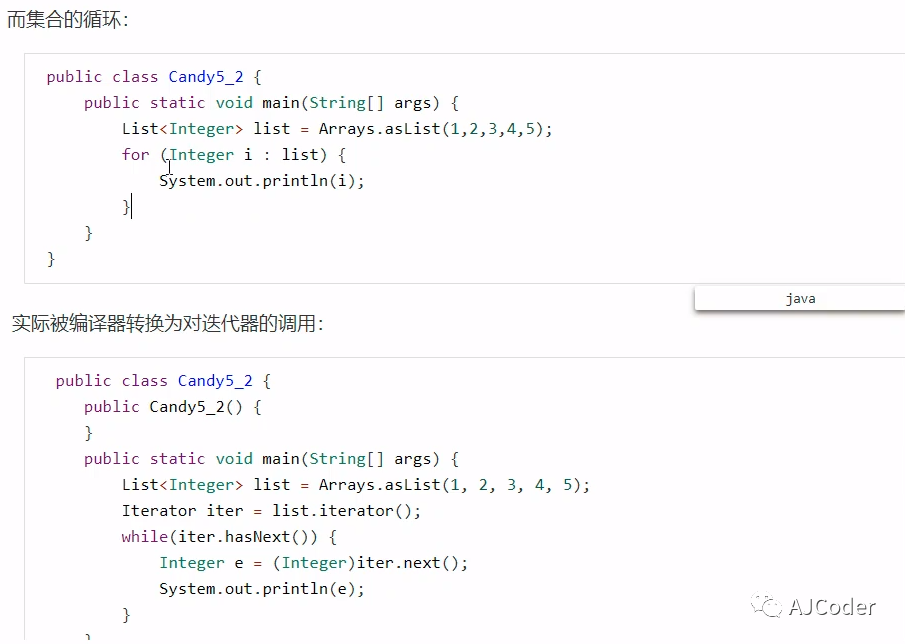Viewport: 905px width, 644px height.
Task: Click the constructor line 'public Candy5_2() {'
Action: [173, 407]
